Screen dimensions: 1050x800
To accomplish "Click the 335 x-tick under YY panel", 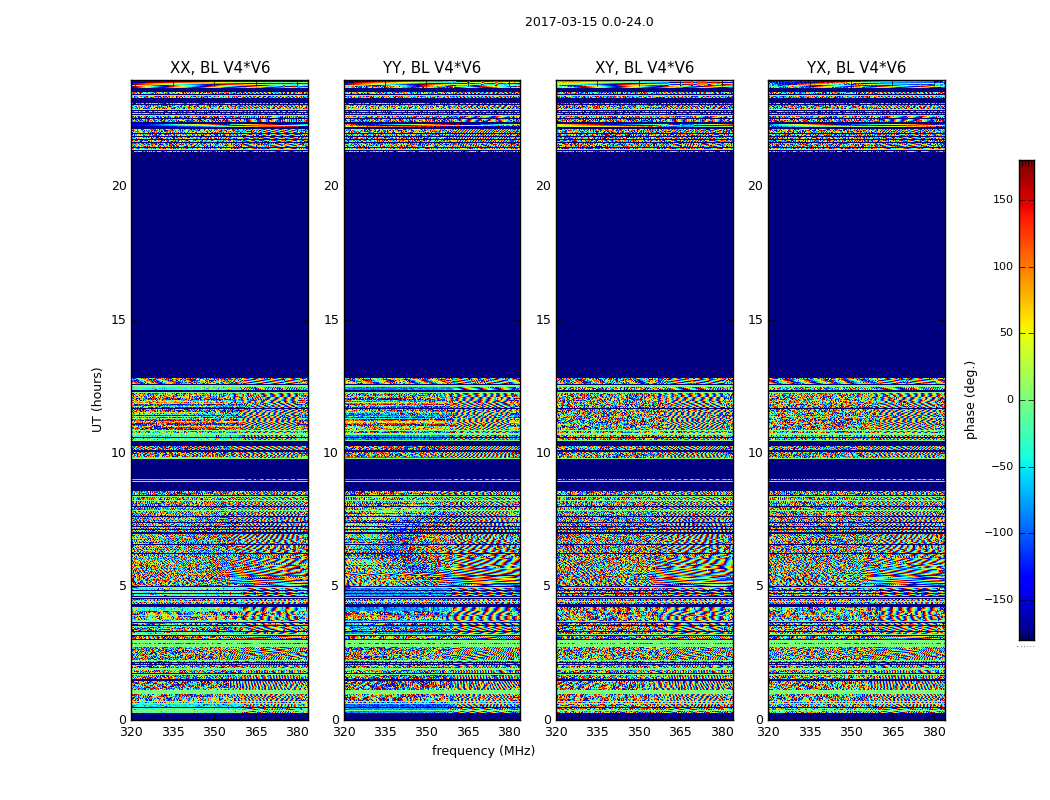I will 385,732.
